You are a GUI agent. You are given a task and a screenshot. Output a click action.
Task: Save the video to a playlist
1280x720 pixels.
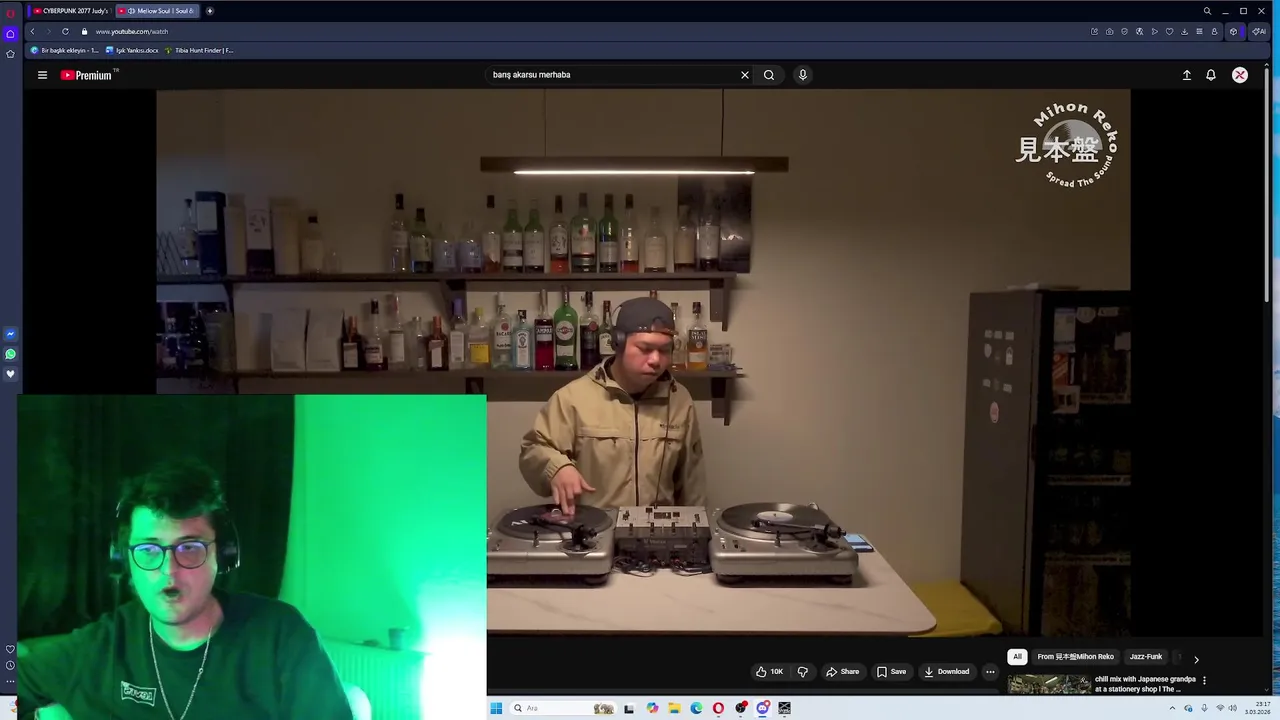point(891,672)
